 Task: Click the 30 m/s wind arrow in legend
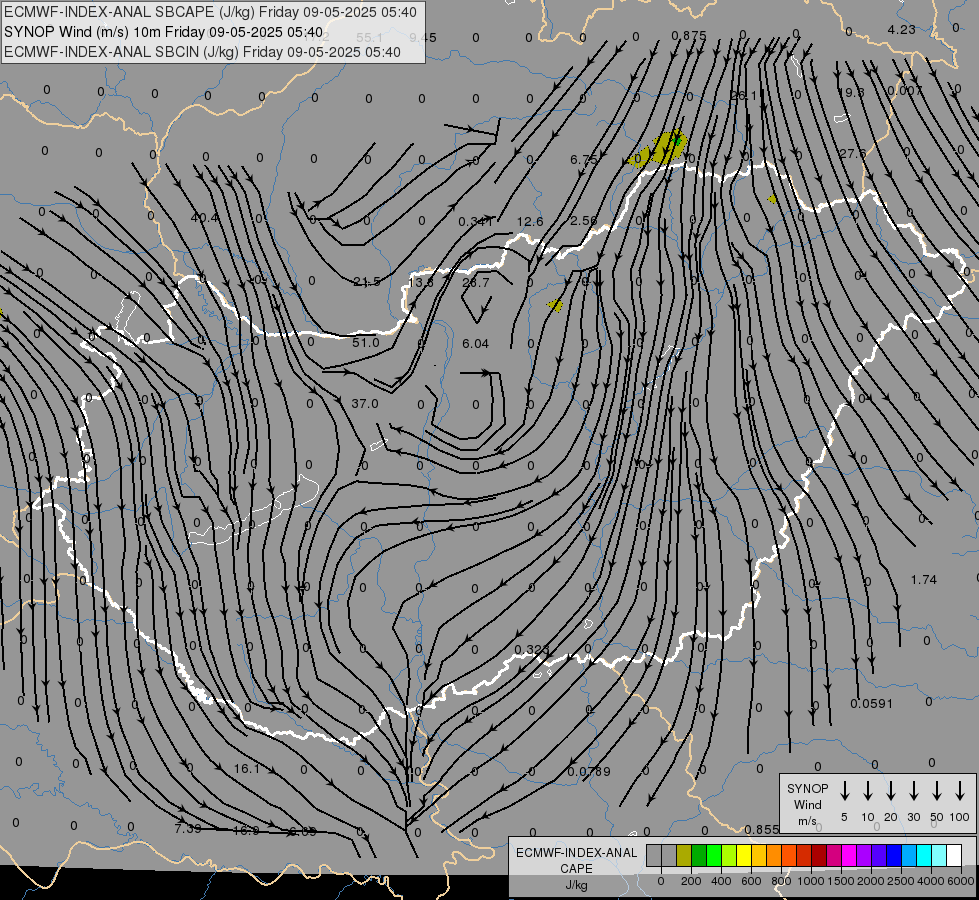[x=913, y=791]
